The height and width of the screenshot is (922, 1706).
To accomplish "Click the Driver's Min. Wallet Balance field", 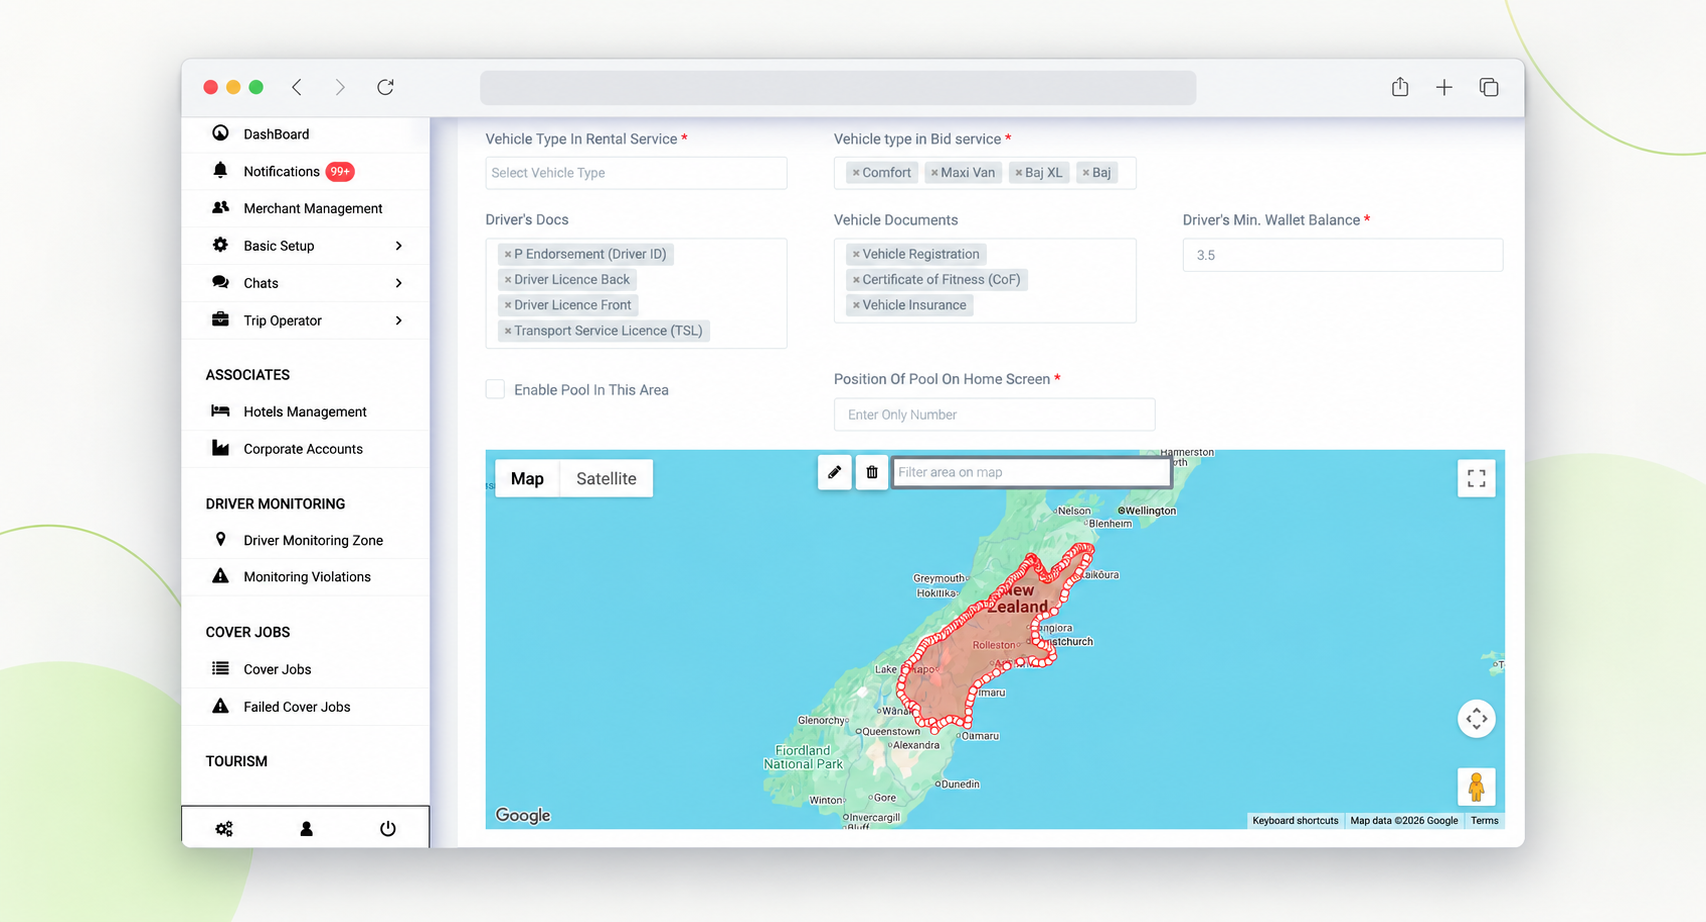I will (1342, 255).
